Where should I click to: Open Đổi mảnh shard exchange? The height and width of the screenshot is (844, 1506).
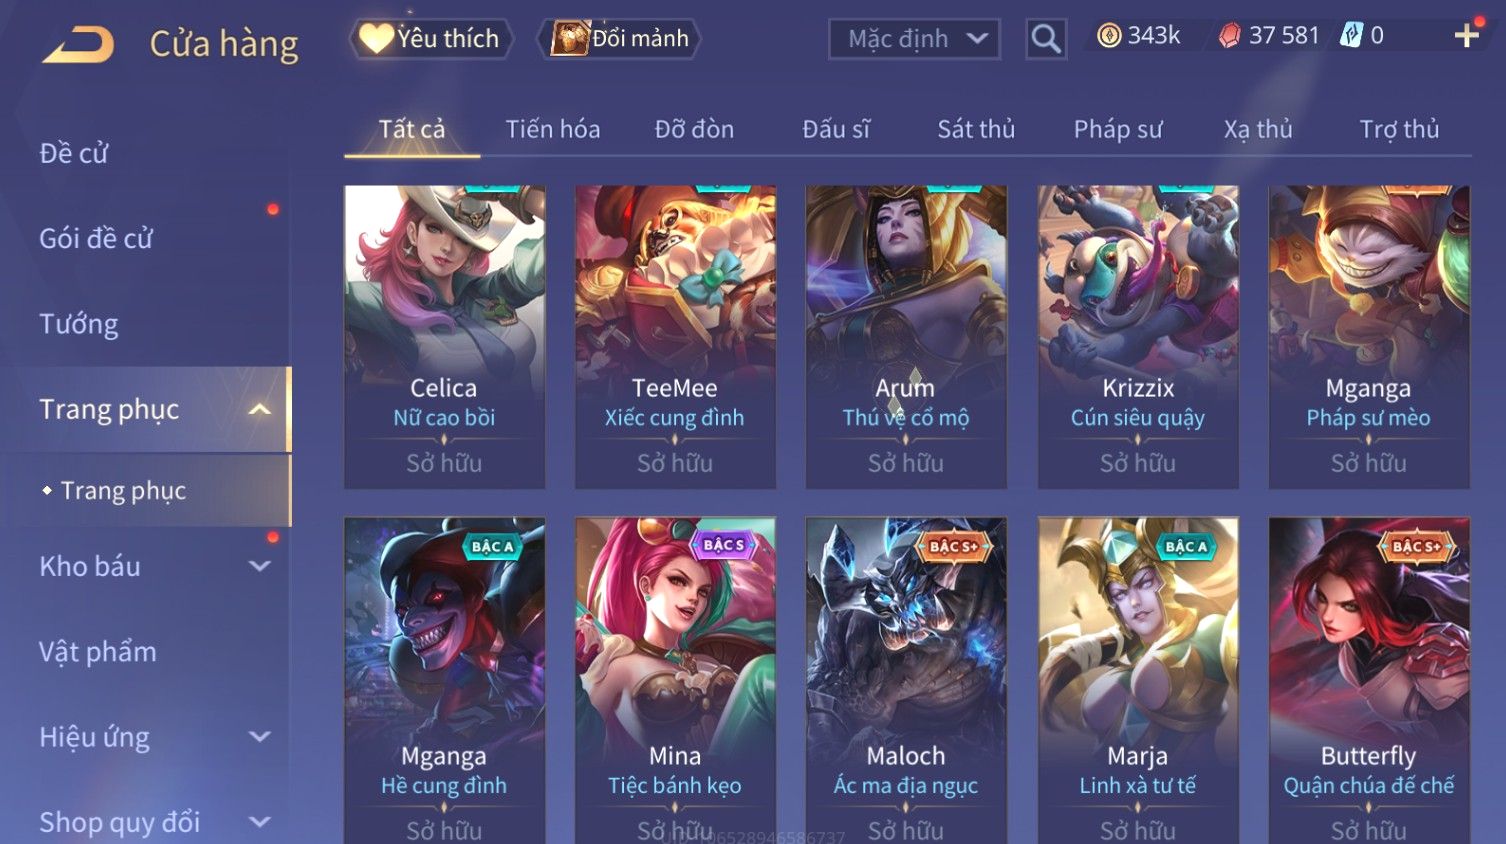pyautogui.click(x=620, y=39)
